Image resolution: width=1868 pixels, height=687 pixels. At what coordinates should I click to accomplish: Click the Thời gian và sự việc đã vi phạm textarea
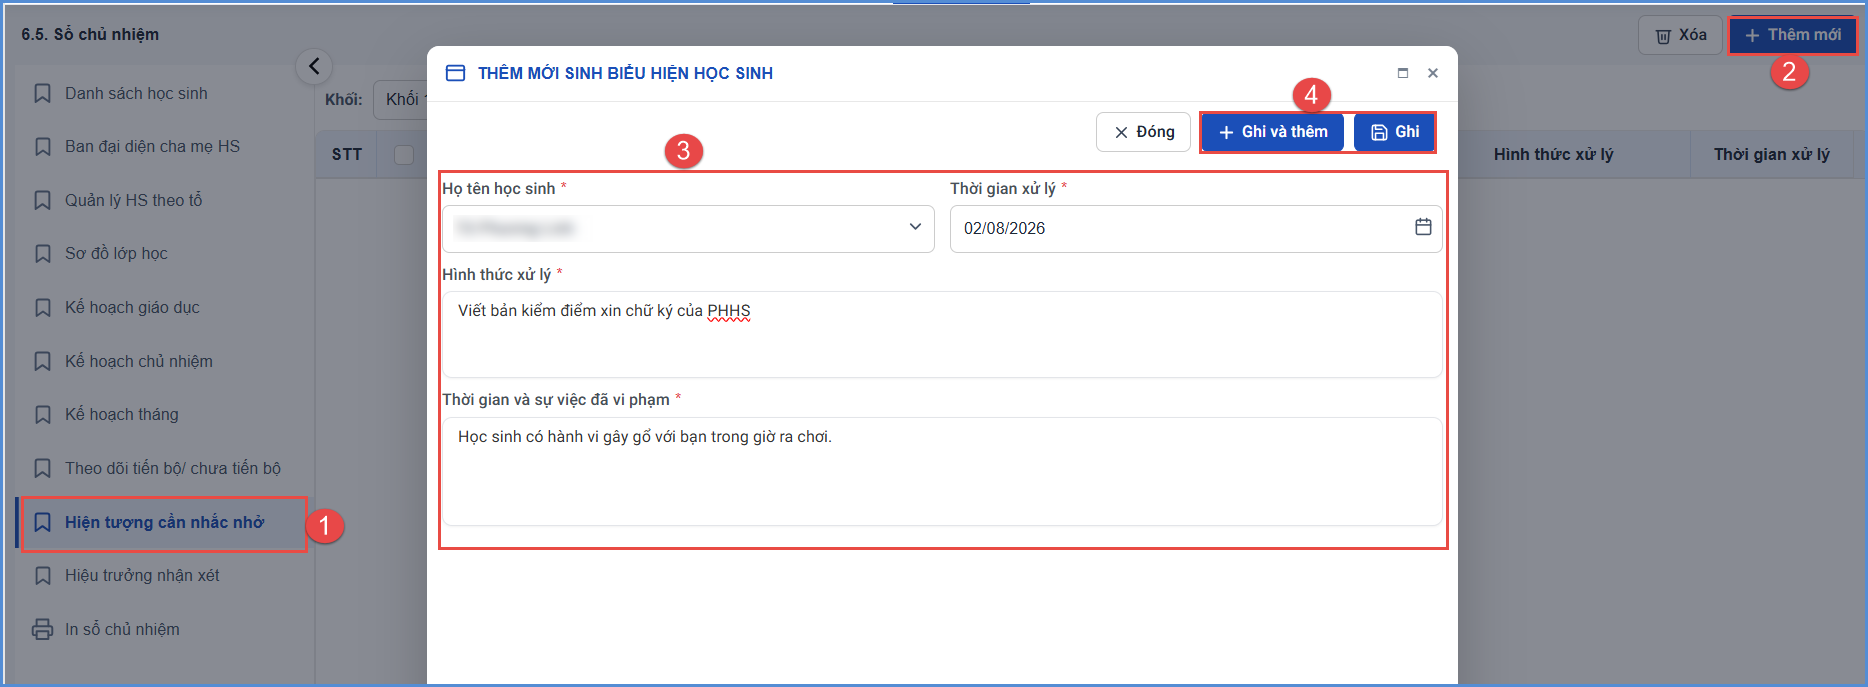[942, 471]
